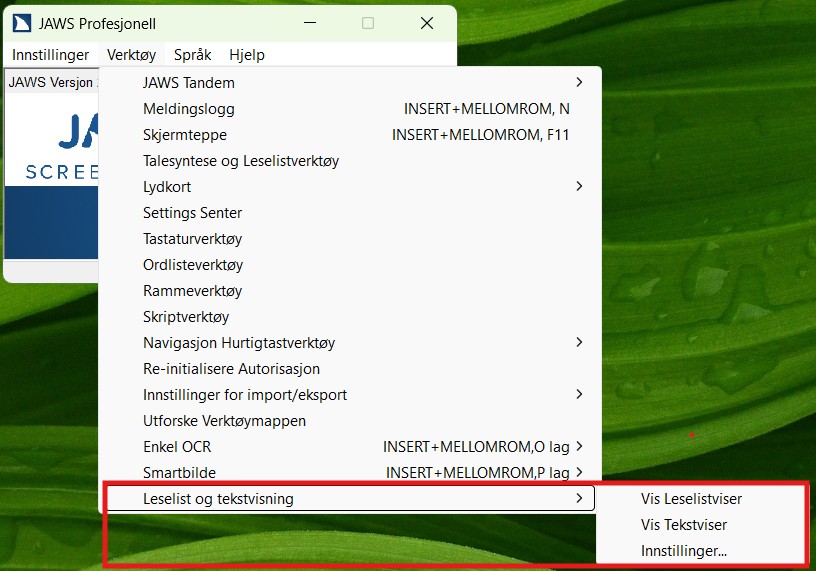Click the INSERT+MELLOMROM,O lag shortcut text
The height and width of the screenshot is (571, 816).
476,447
